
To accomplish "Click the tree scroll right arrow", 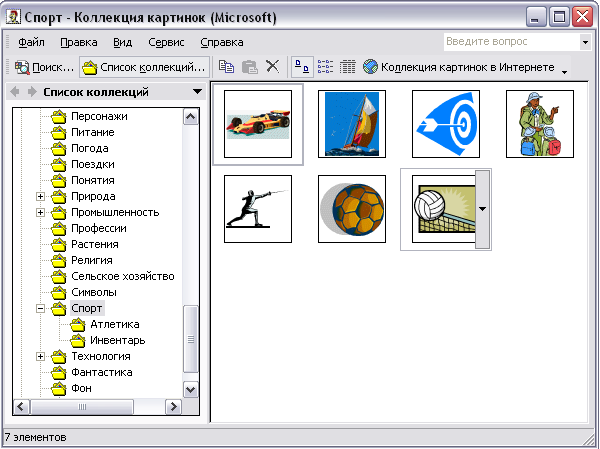I will pos(173,407).
